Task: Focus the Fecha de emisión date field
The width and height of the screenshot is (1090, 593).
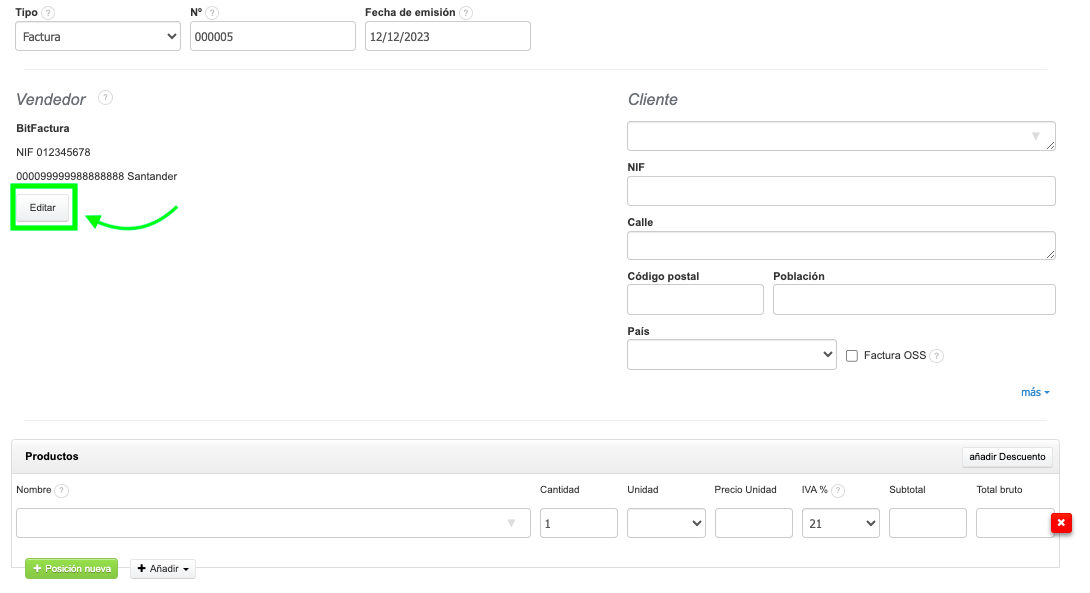Action: tap(447, 37)
